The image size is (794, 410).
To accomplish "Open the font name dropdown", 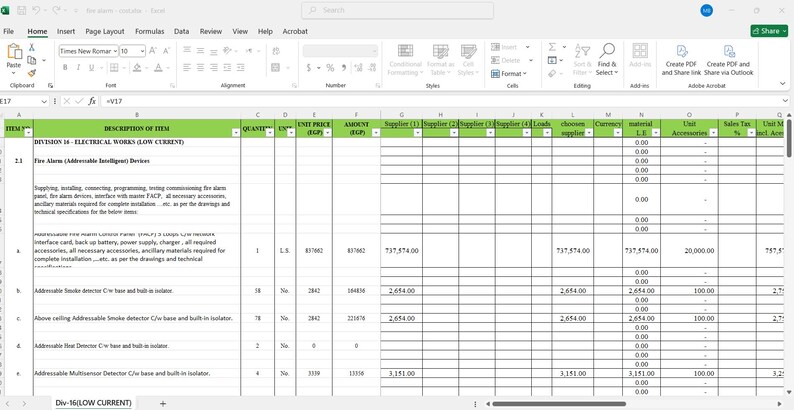I will 115,51.
